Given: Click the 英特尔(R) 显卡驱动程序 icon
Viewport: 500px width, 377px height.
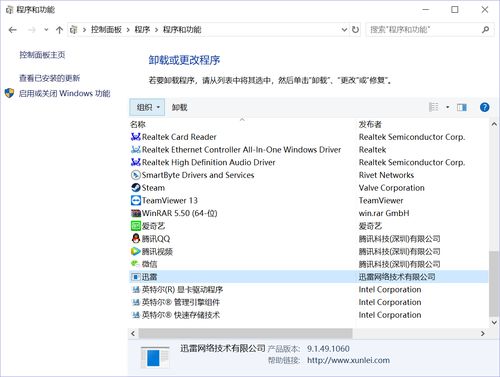Looking at the screenshot, I should 136,289.
